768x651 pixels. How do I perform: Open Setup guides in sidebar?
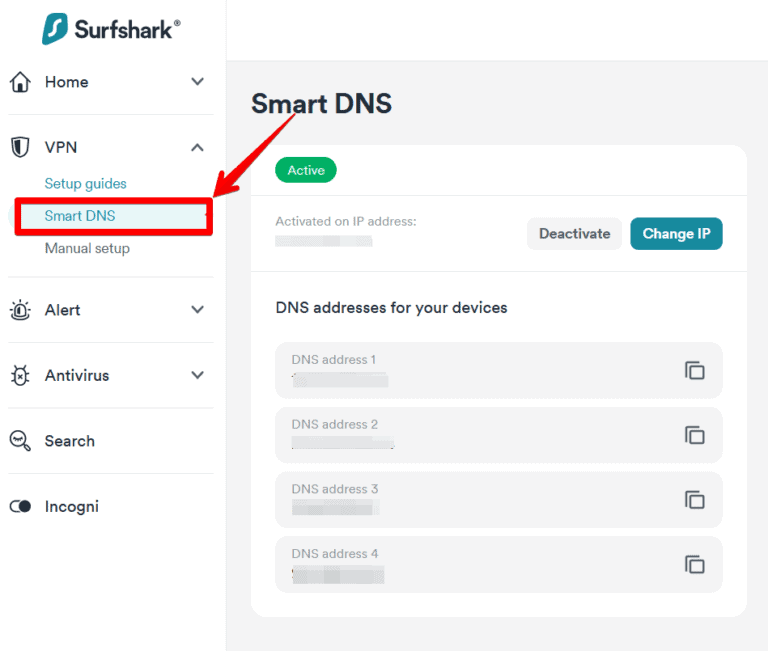86,184
